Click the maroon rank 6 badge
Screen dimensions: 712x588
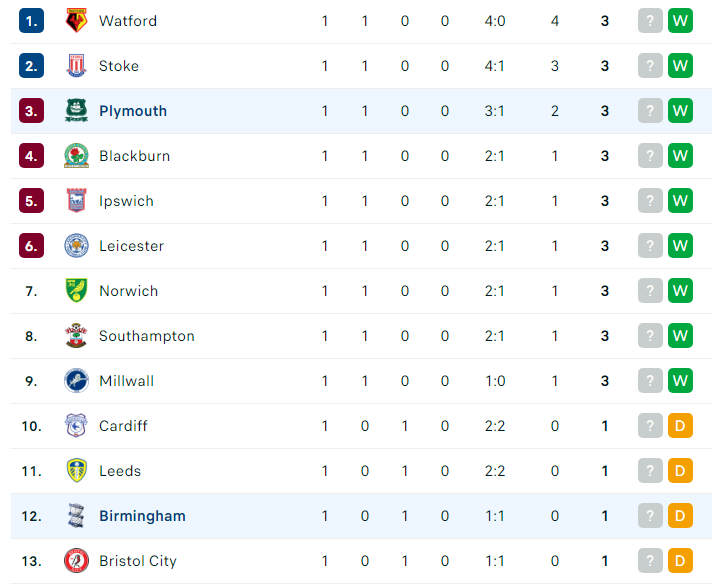pos(31,246)
